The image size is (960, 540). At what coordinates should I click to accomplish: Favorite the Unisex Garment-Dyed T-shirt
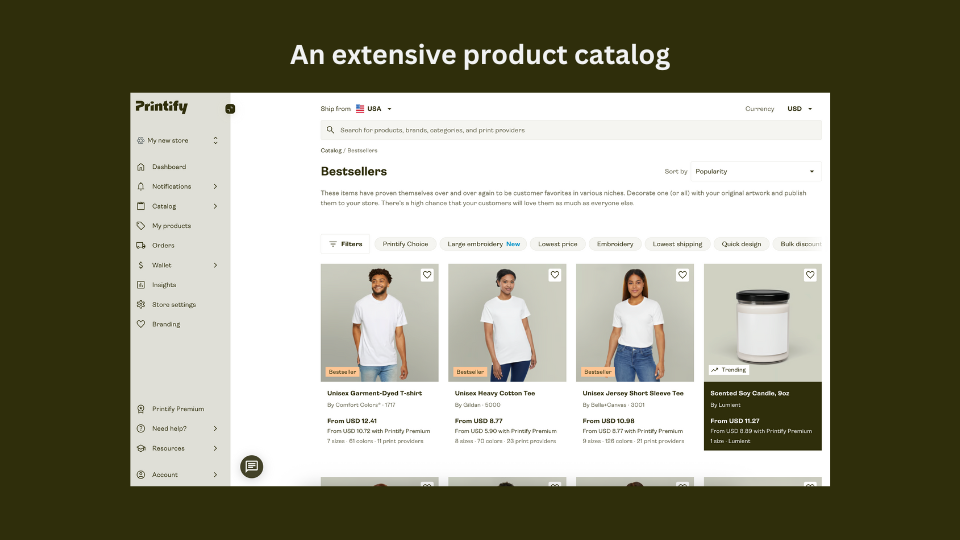tap(427, 274)
